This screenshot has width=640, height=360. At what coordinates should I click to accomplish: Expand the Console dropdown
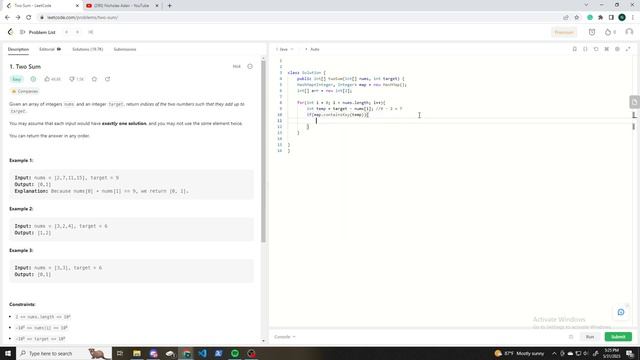point(284,337)
